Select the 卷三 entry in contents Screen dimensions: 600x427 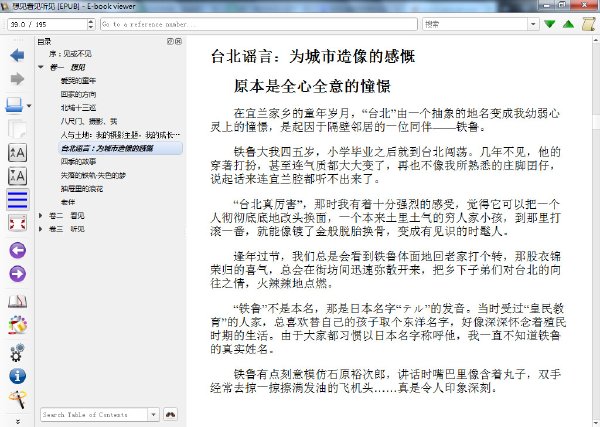click(67, 229)
